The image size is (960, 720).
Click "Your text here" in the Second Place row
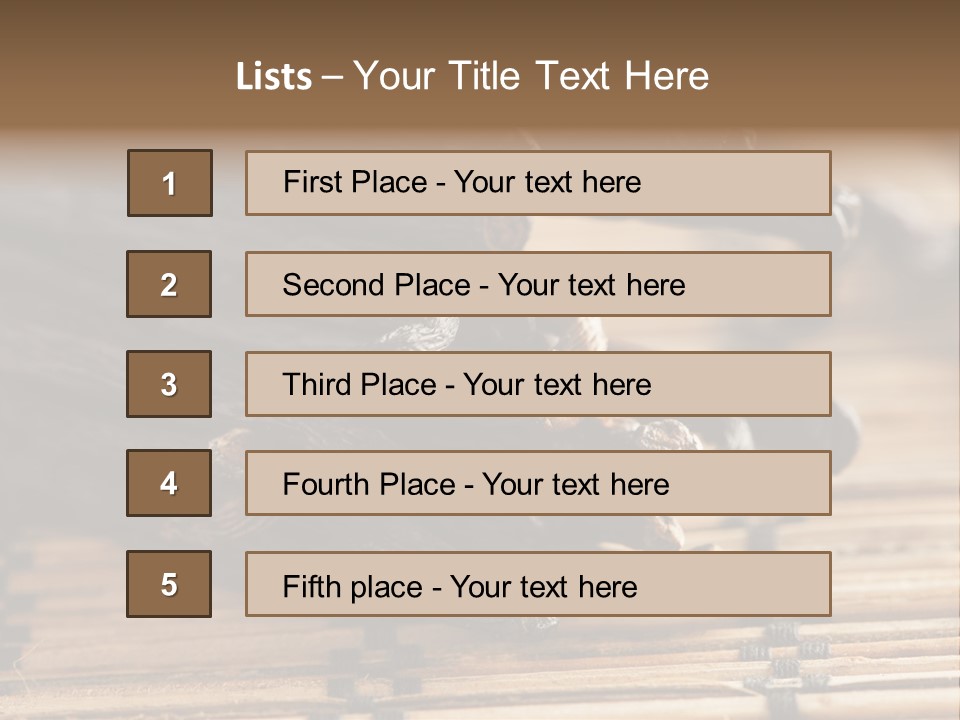click(x=591, y=285)
